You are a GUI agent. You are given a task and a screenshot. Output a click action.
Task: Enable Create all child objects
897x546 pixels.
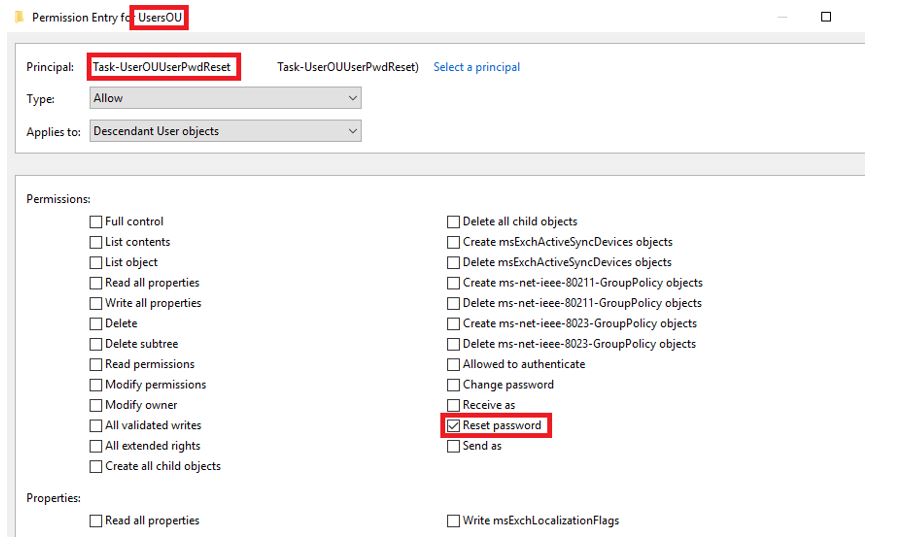coord(96,466)
